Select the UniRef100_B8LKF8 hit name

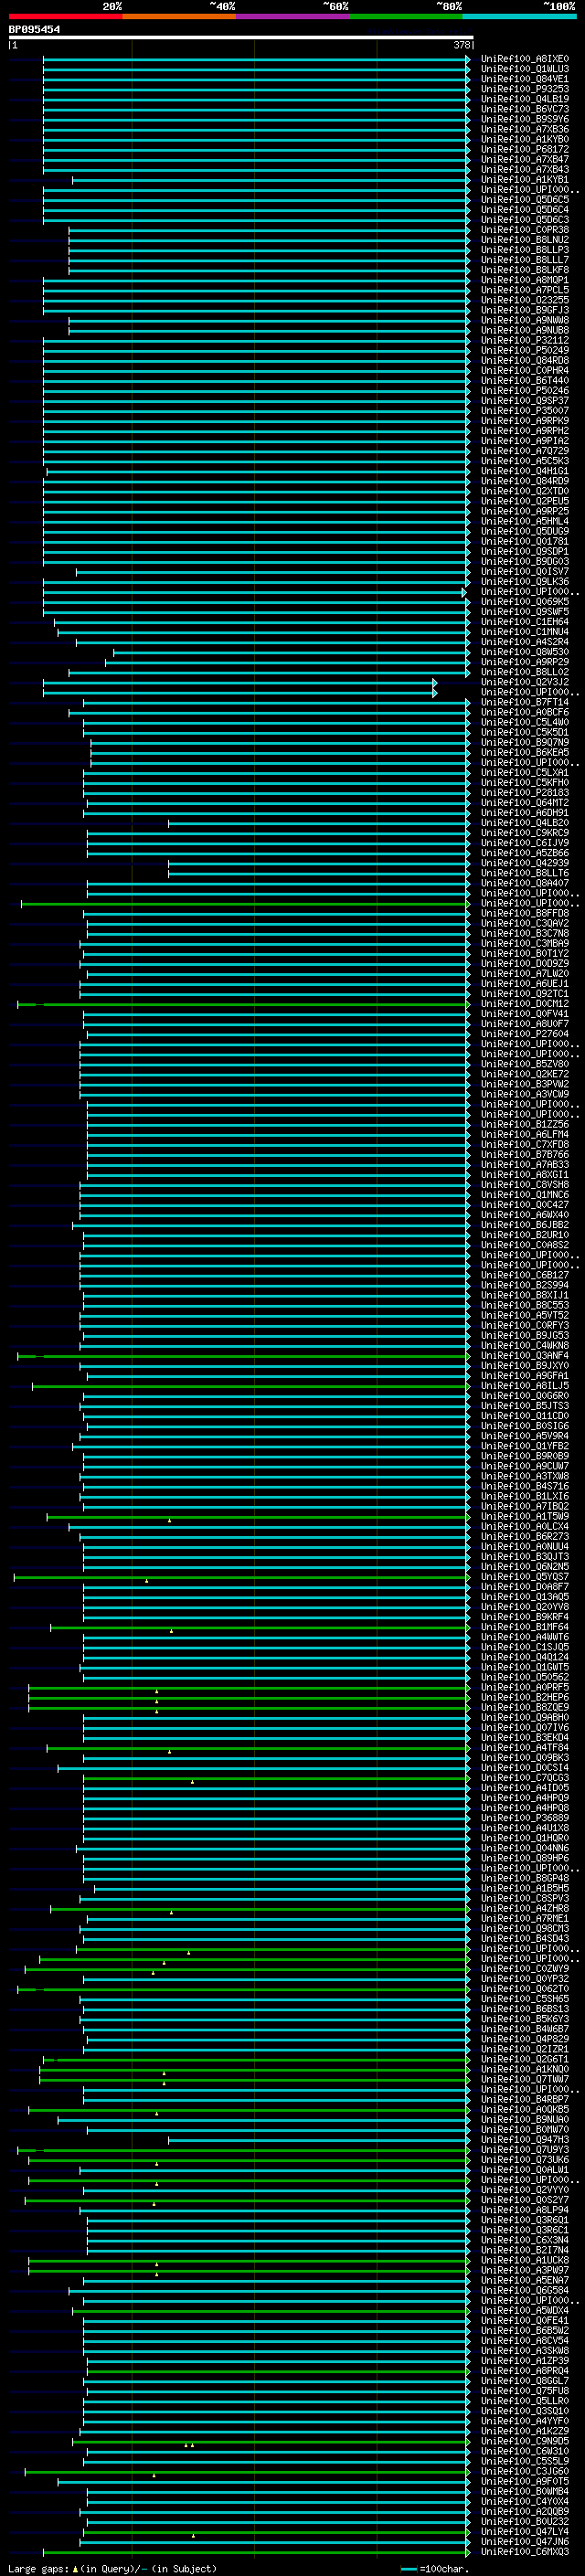(524, 270)
